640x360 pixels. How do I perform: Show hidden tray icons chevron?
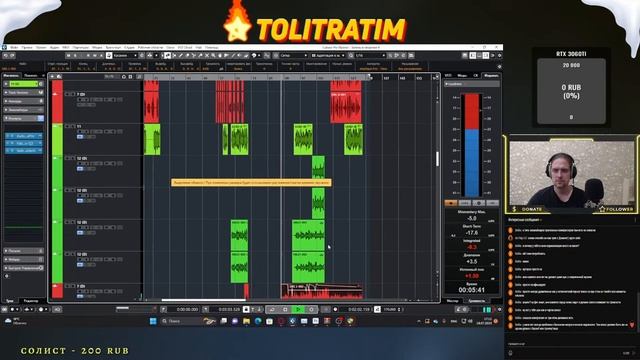pos(418,321)
